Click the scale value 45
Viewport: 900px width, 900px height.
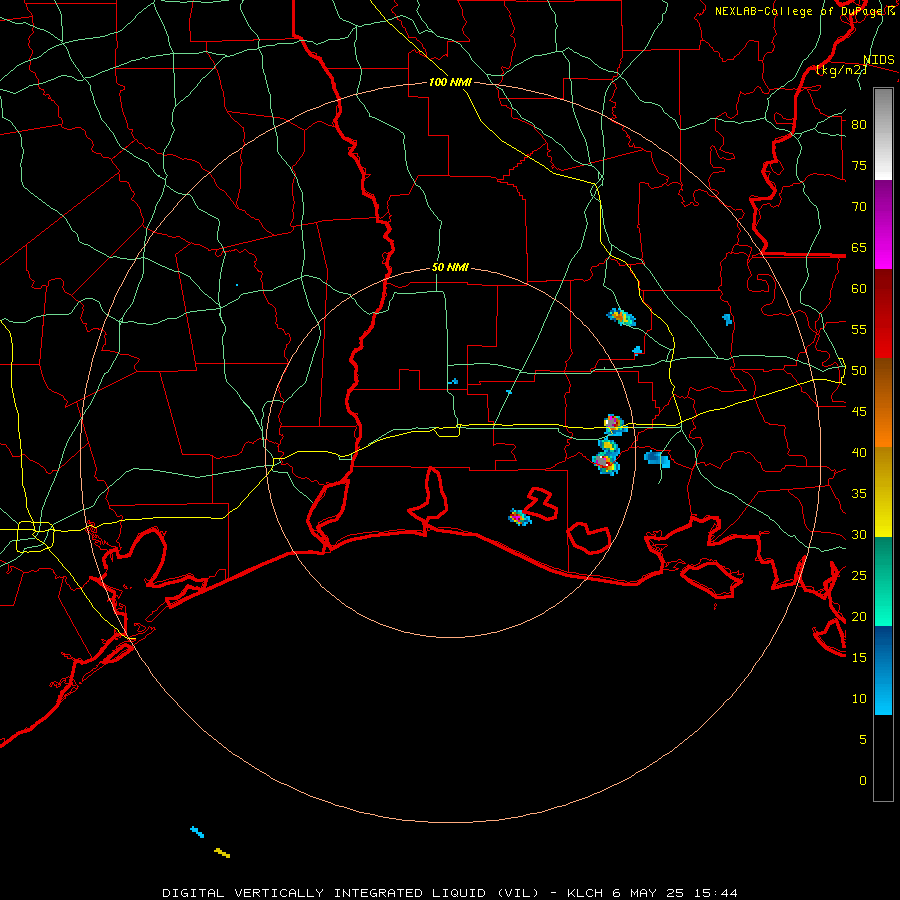859,412
